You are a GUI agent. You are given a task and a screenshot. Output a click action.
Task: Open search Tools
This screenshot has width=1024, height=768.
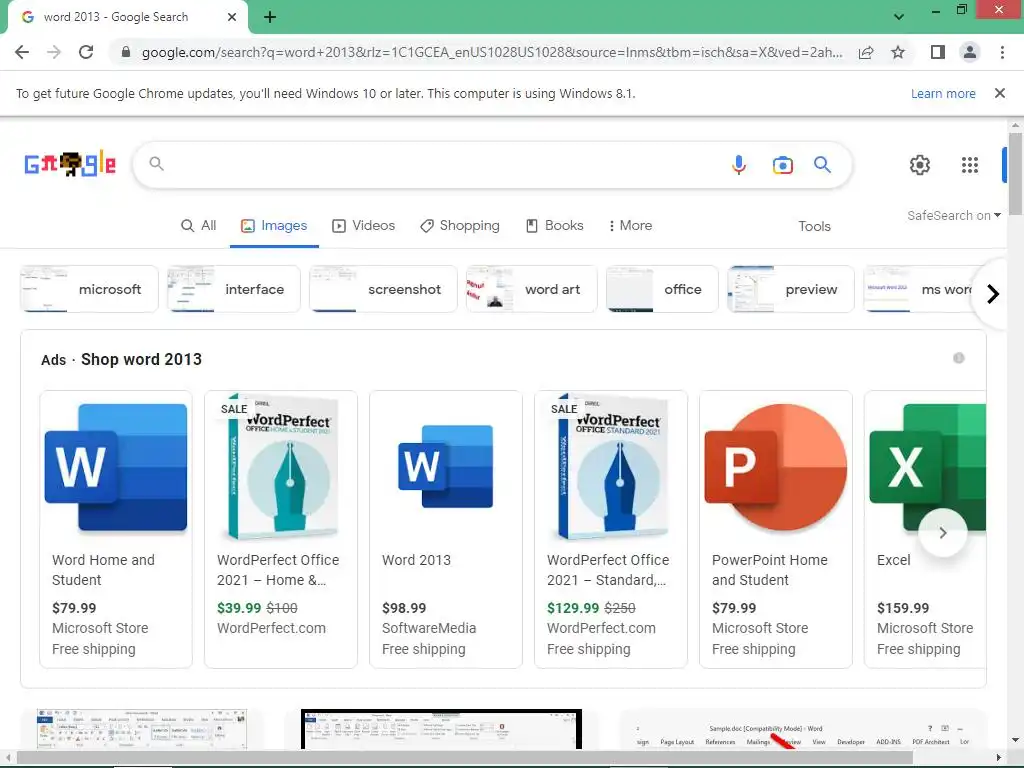814,226
